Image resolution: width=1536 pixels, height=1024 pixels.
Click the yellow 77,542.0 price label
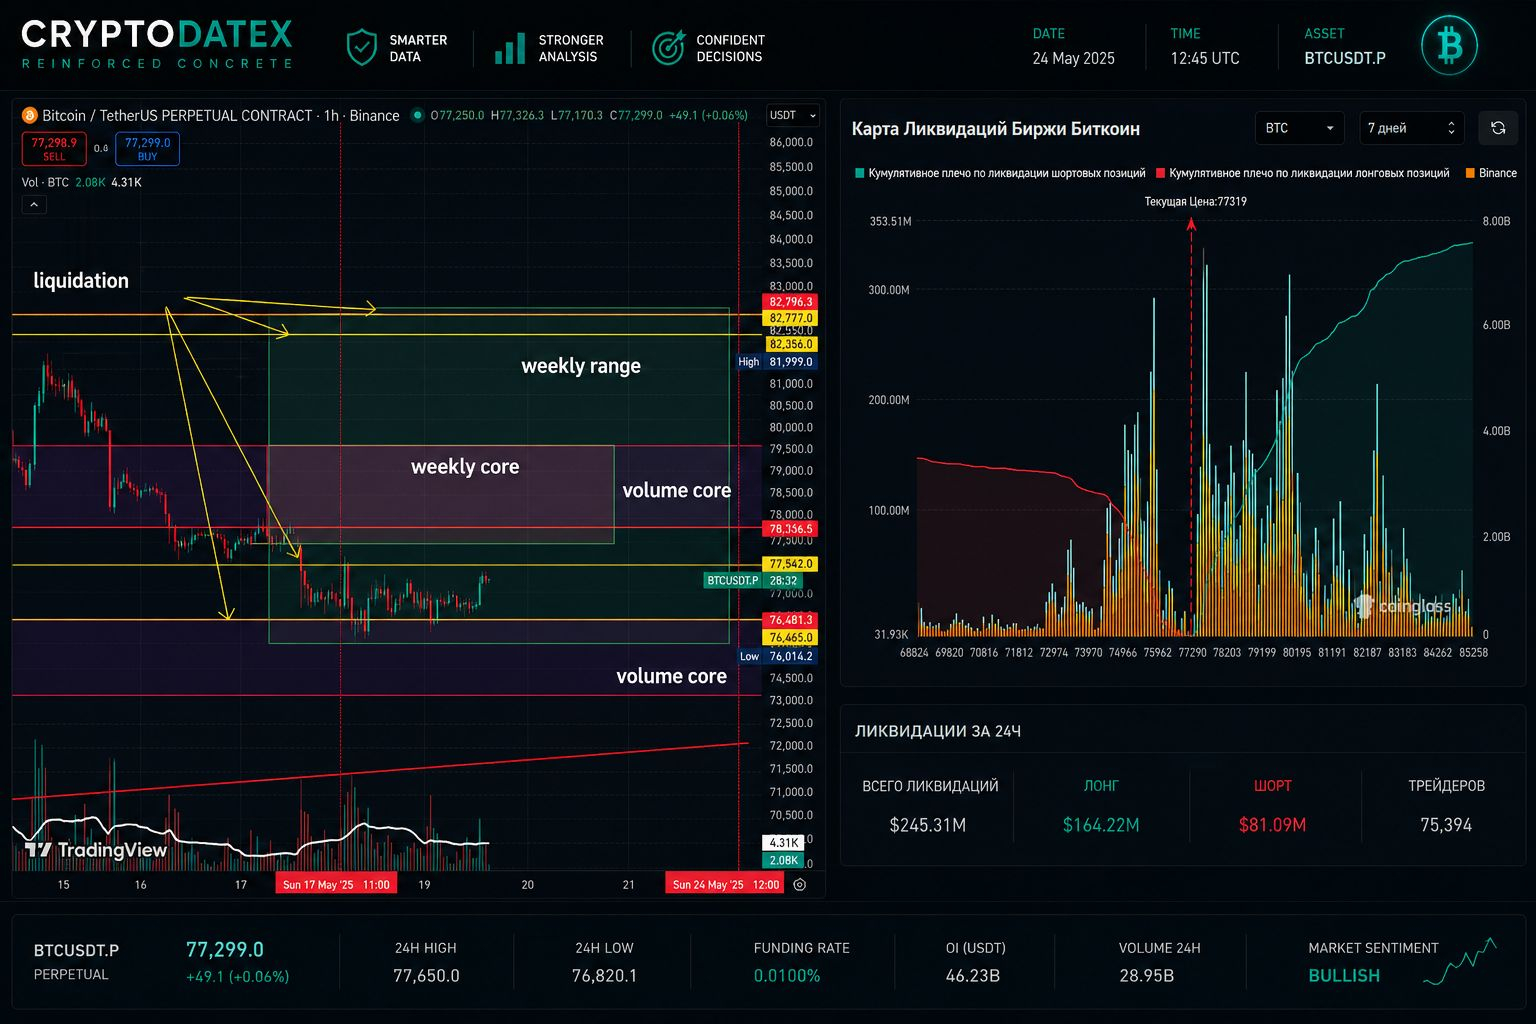[791, 564]
